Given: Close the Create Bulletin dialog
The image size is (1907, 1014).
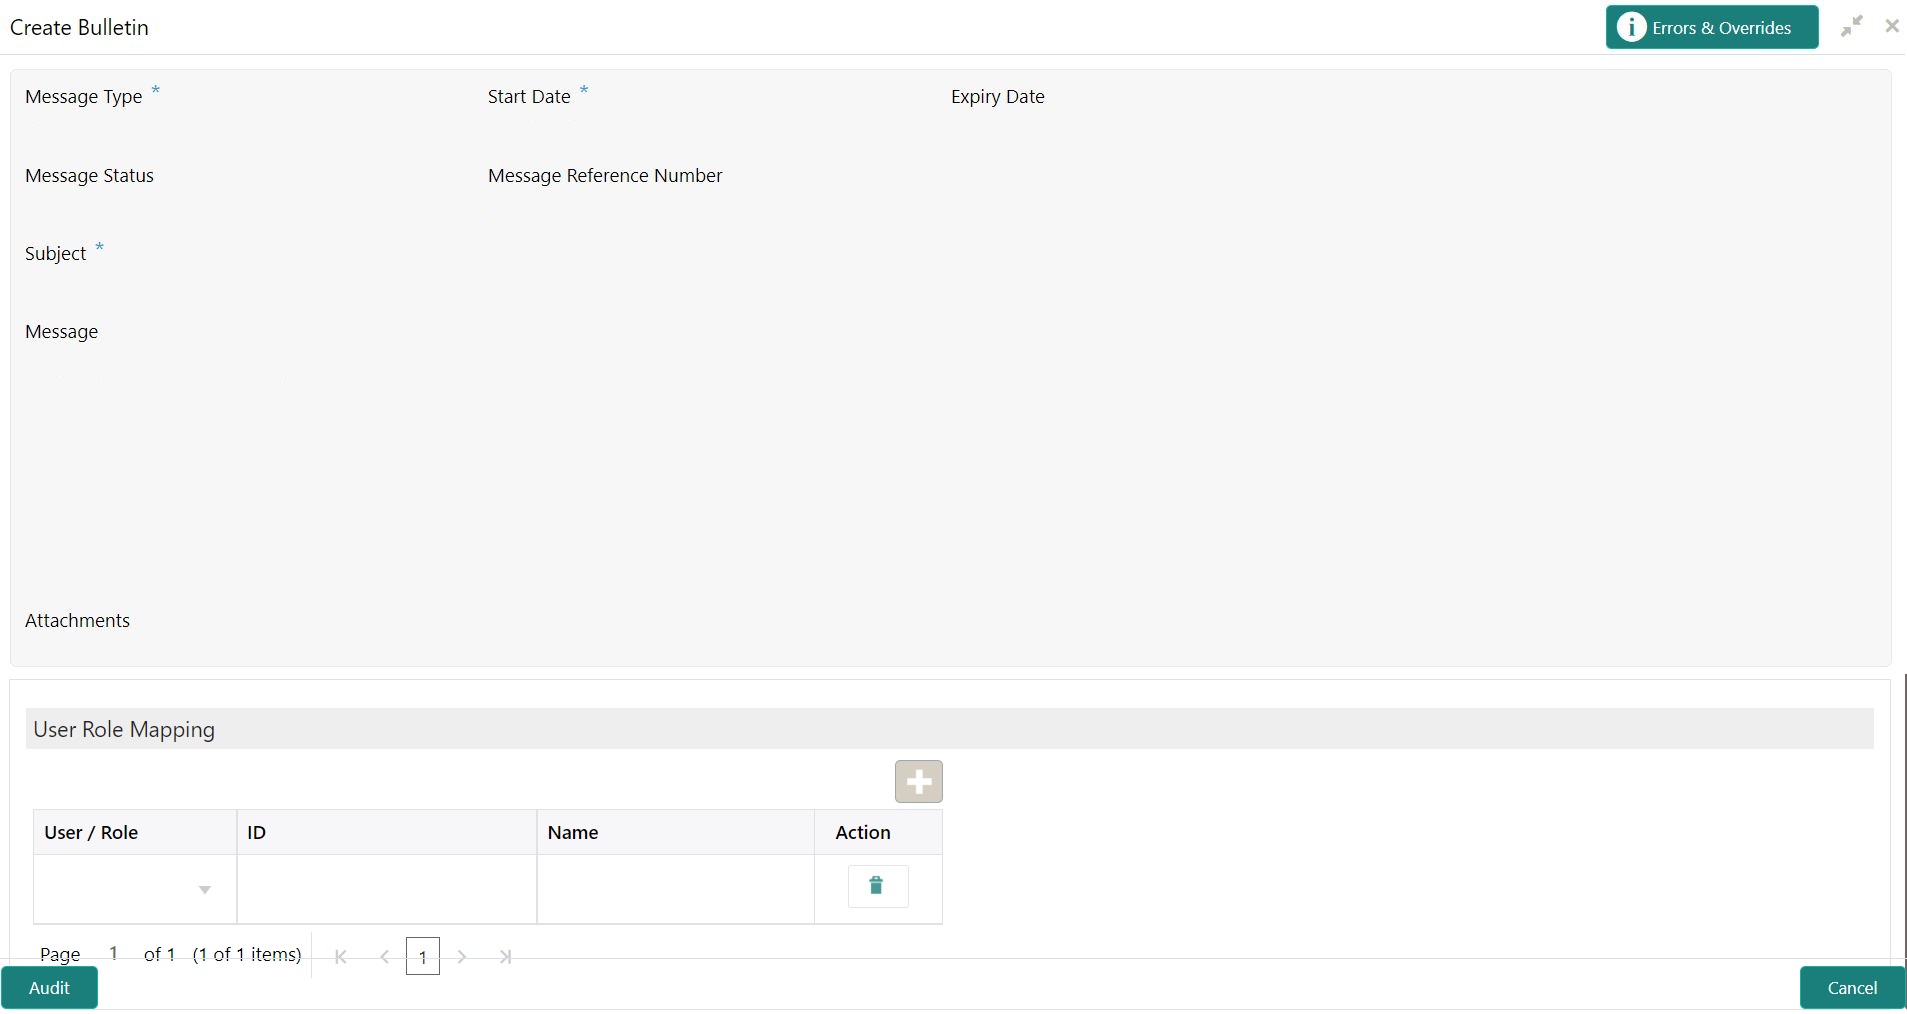Looking at the screenshot, I should [x=1892, y=26].
